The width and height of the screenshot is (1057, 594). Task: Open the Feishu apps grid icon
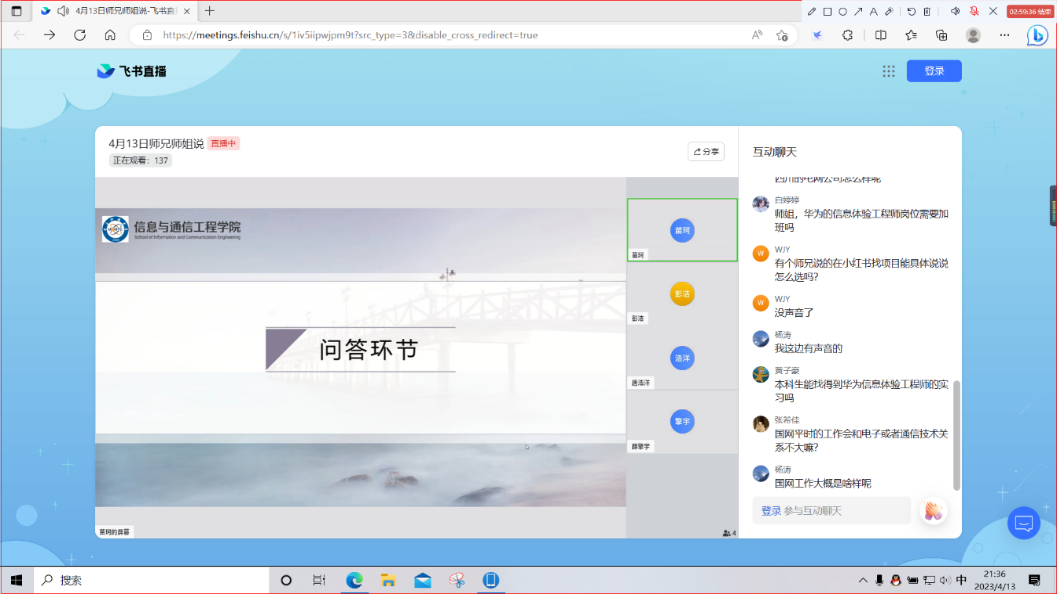click(888, 71)
